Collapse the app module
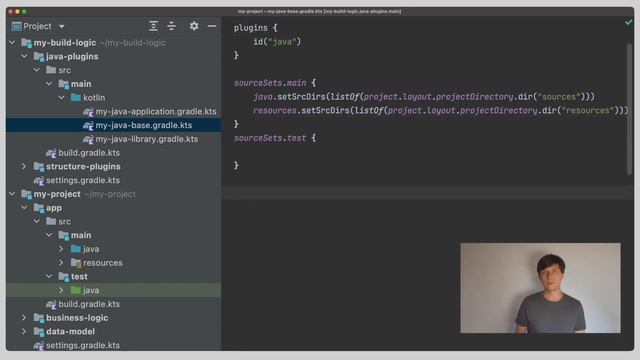The width and height of the screenshot is (640, 360). [24, 208]
